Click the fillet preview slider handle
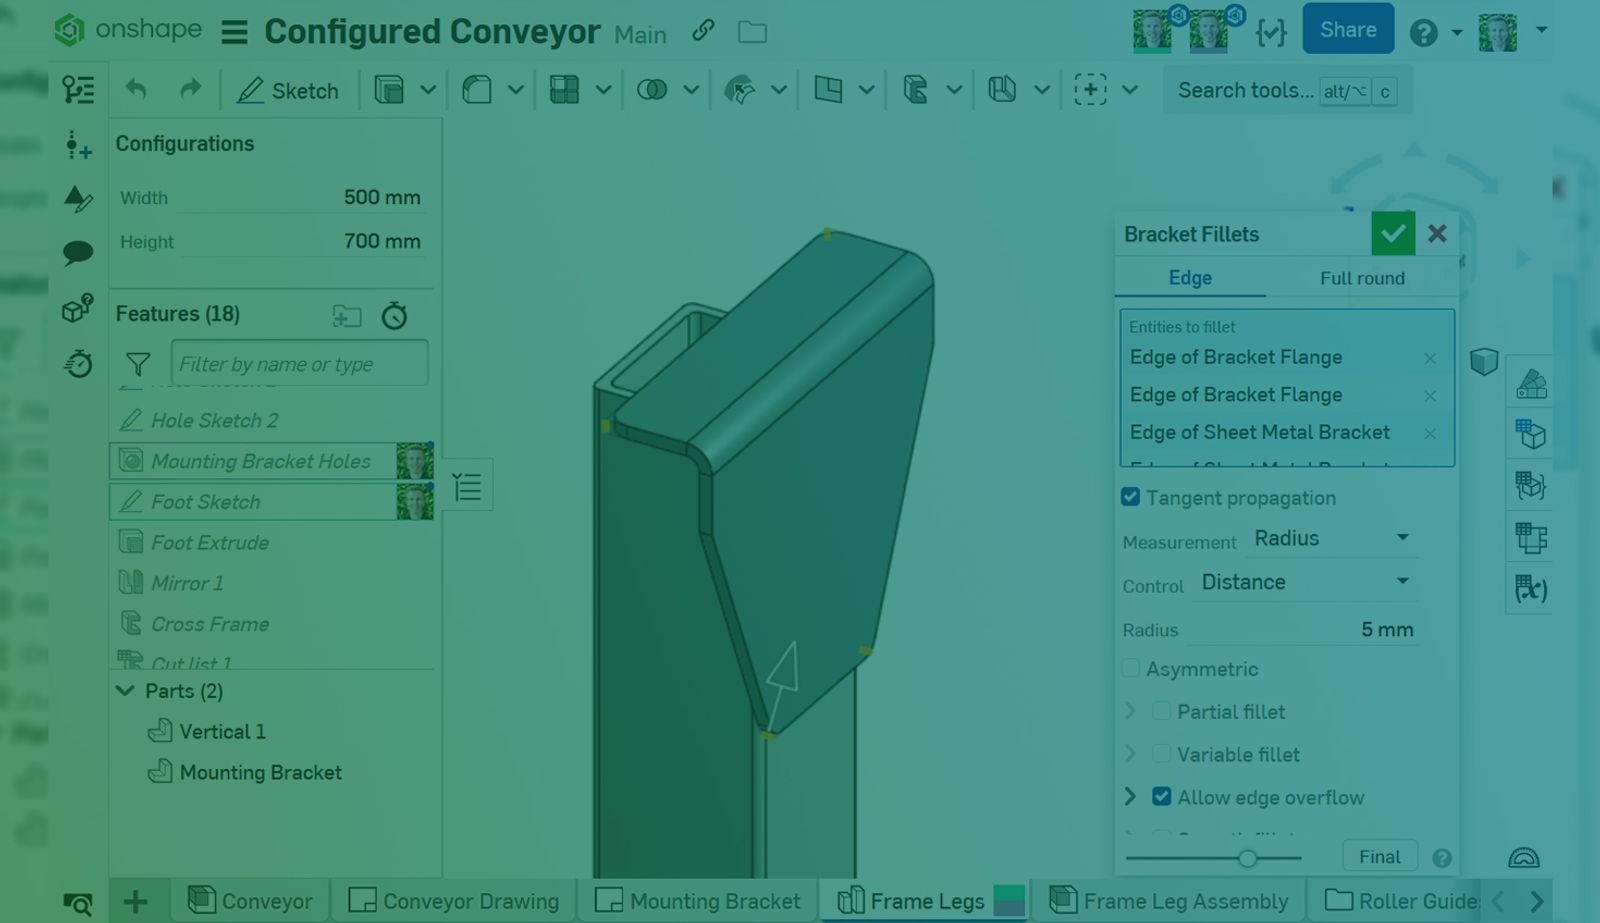This screenshot has height=923, width=1600. [1247, 858]
